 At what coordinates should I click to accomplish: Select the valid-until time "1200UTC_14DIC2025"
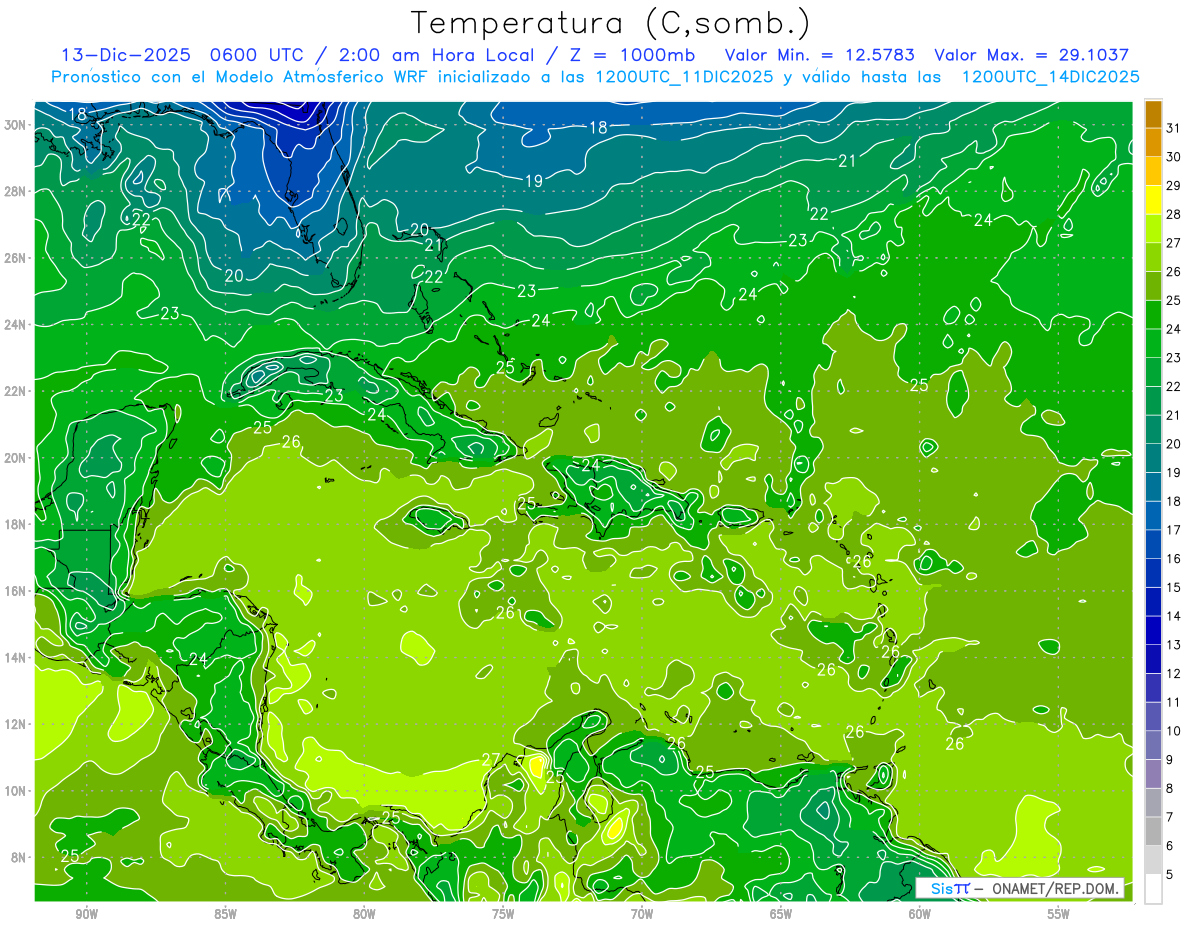1050,77
